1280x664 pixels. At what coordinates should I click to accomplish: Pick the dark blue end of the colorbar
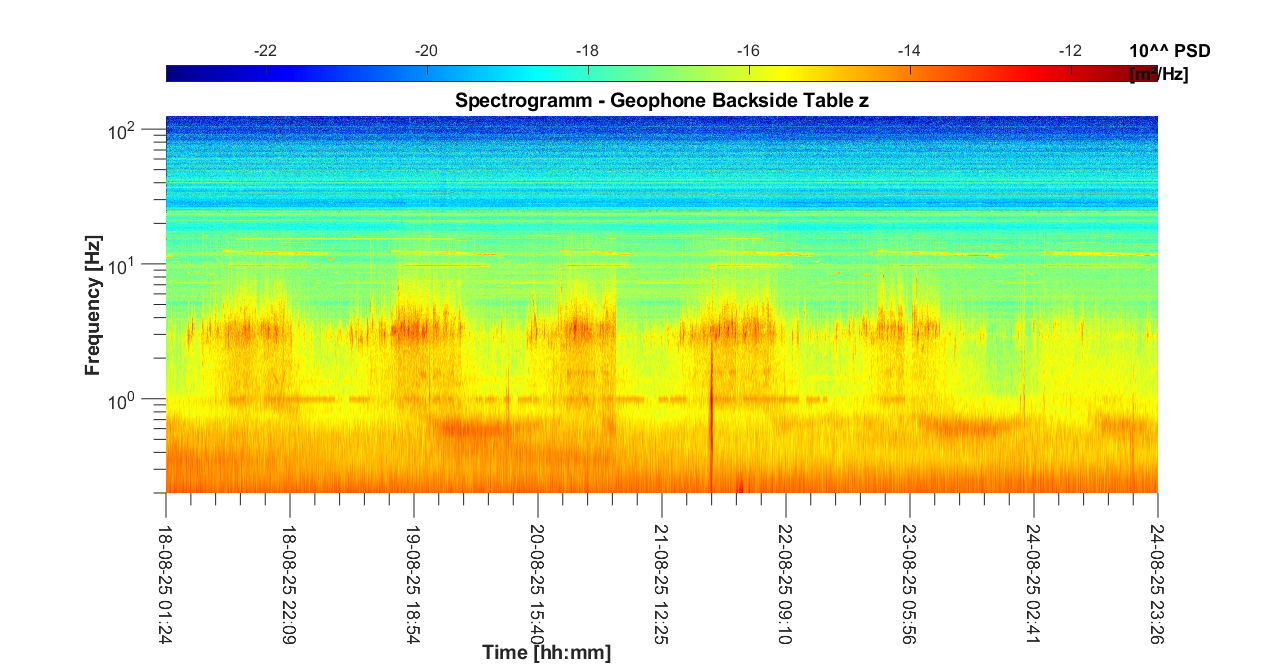point(172,73)
